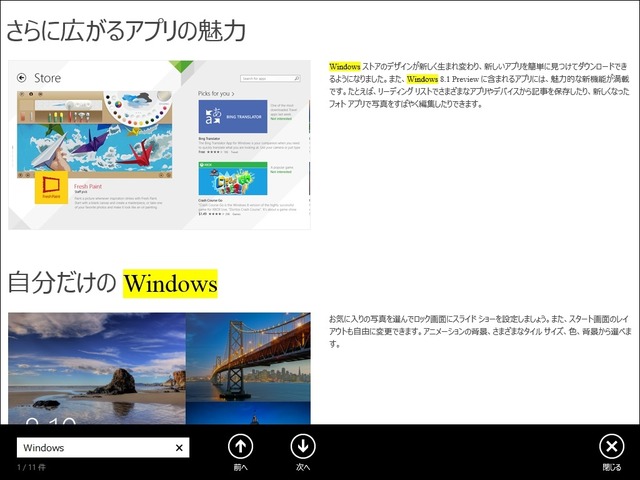Click the 1 / 11 件 match counter
Screen dimensions: 640x480
31,467
